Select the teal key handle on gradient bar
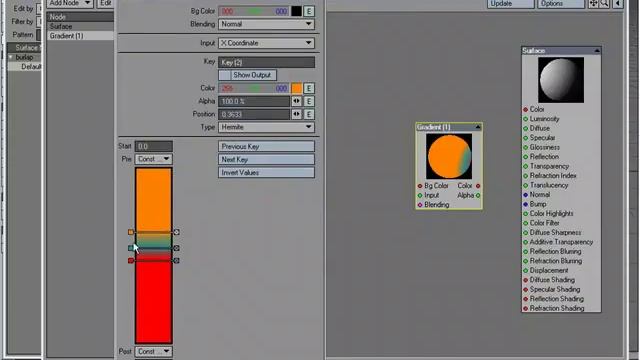This screenshot has height=360, width=640. click(x=131, y=248)
